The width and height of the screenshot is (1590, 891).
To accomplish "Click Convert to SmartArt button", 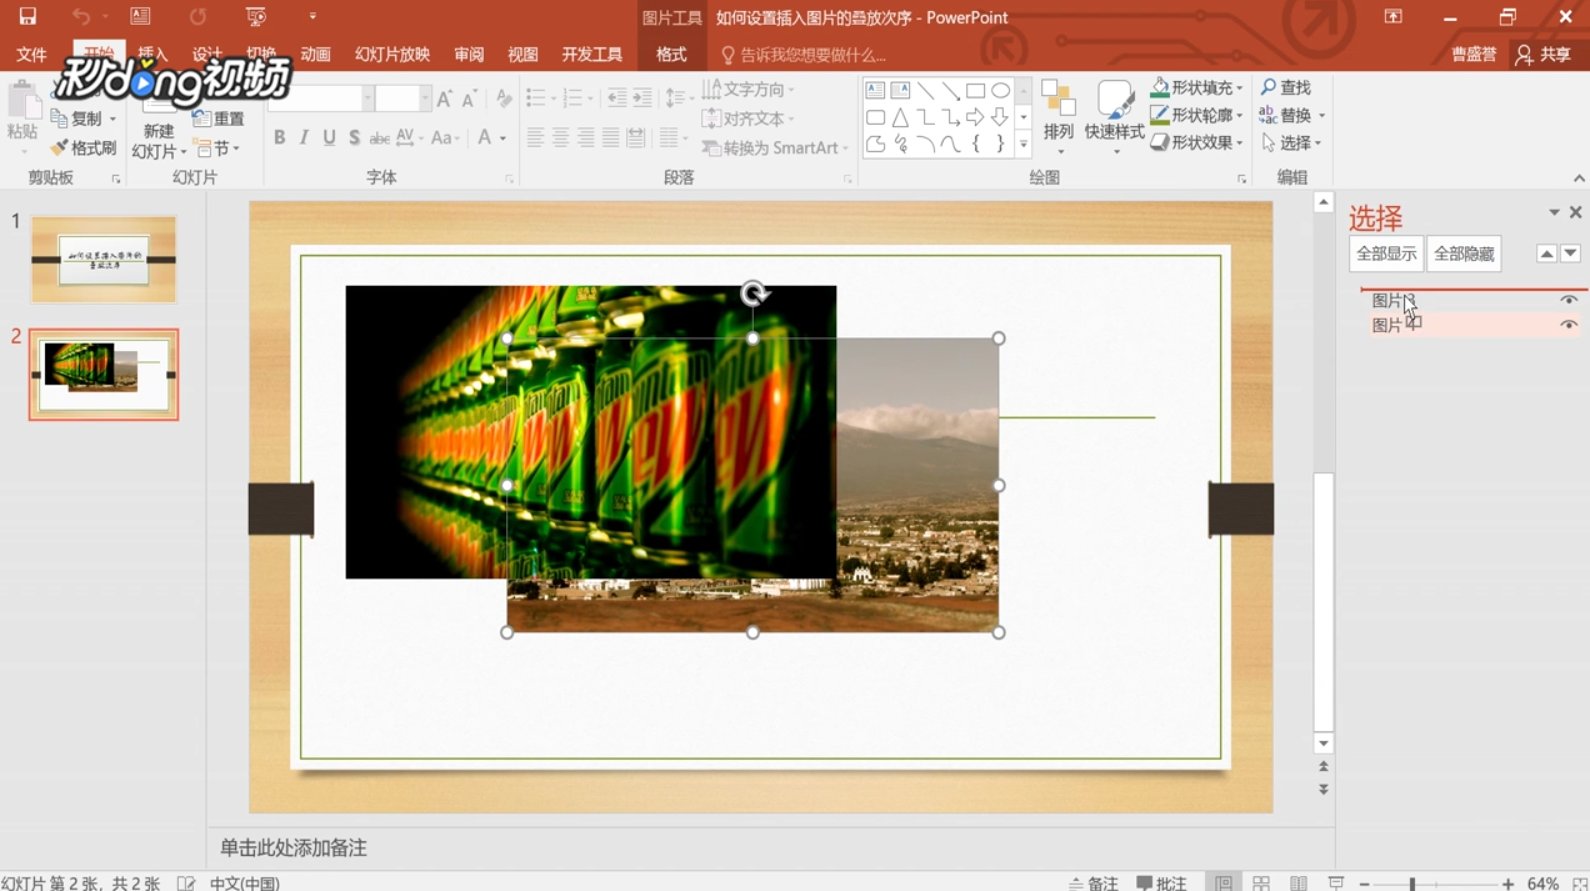I will (775, 148).
